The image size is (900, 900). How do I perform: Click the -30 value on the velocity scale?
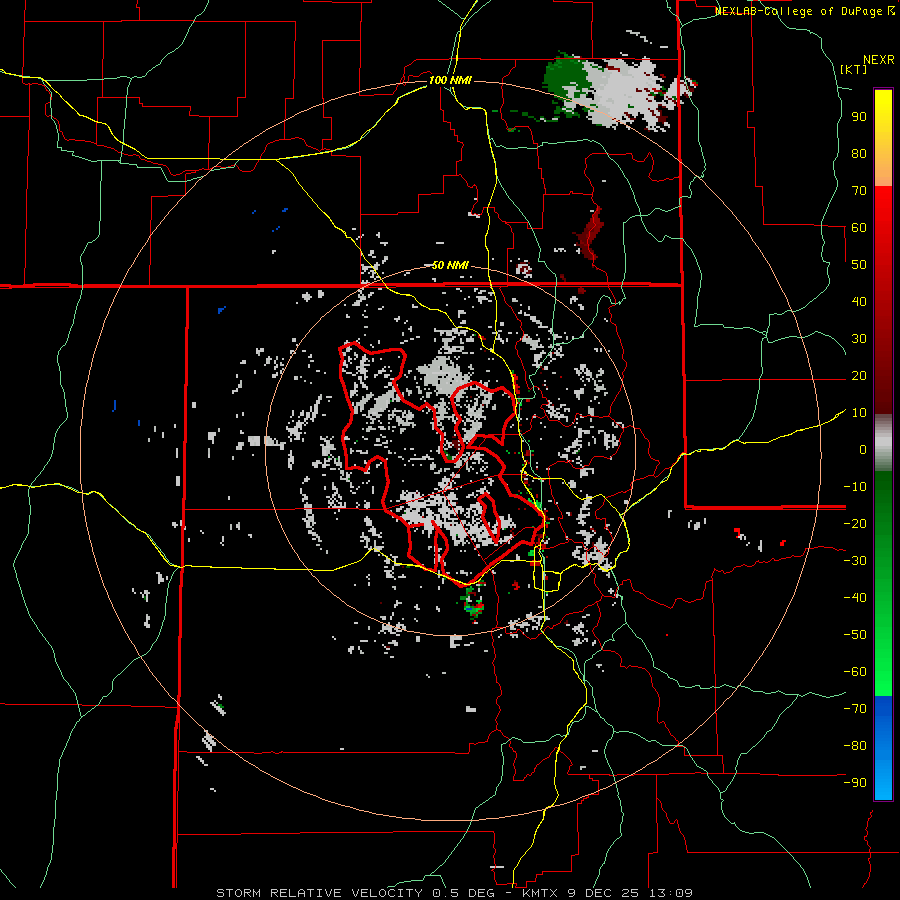pos(855,561)
